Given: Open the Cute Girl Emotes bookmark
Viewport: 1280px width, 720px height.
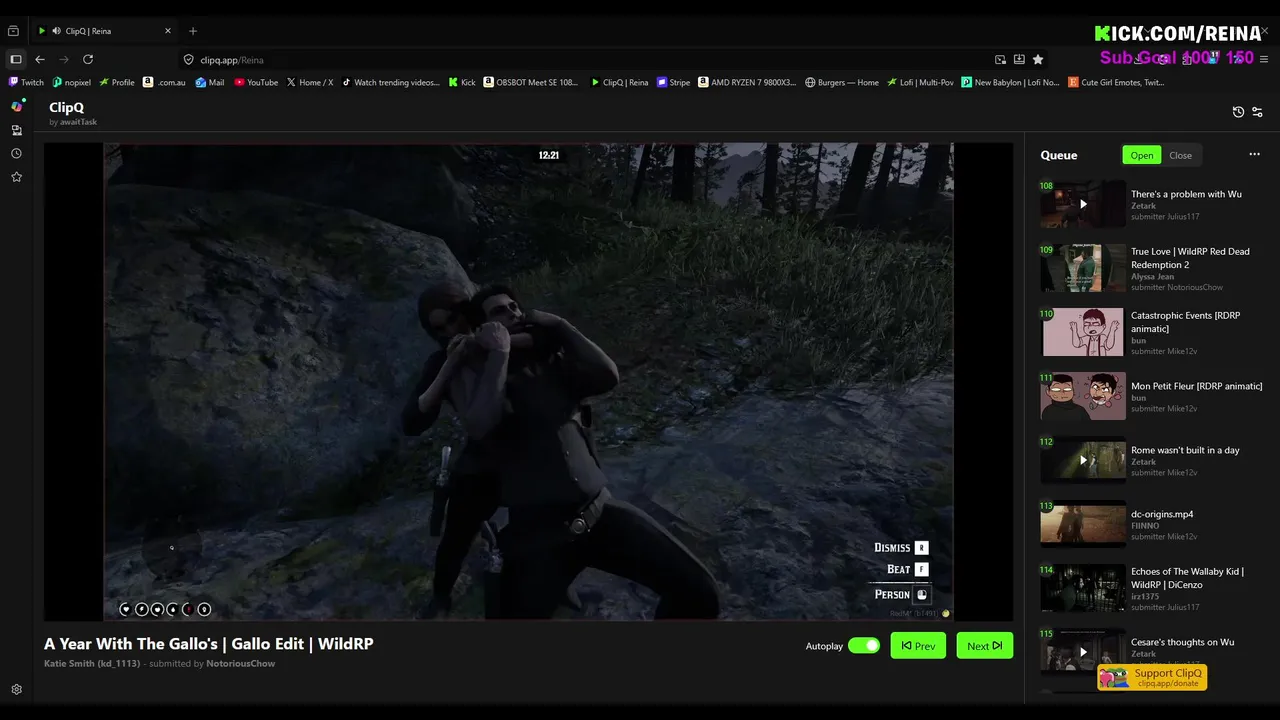Looking at the screenshot, I should pos(1116,82).
